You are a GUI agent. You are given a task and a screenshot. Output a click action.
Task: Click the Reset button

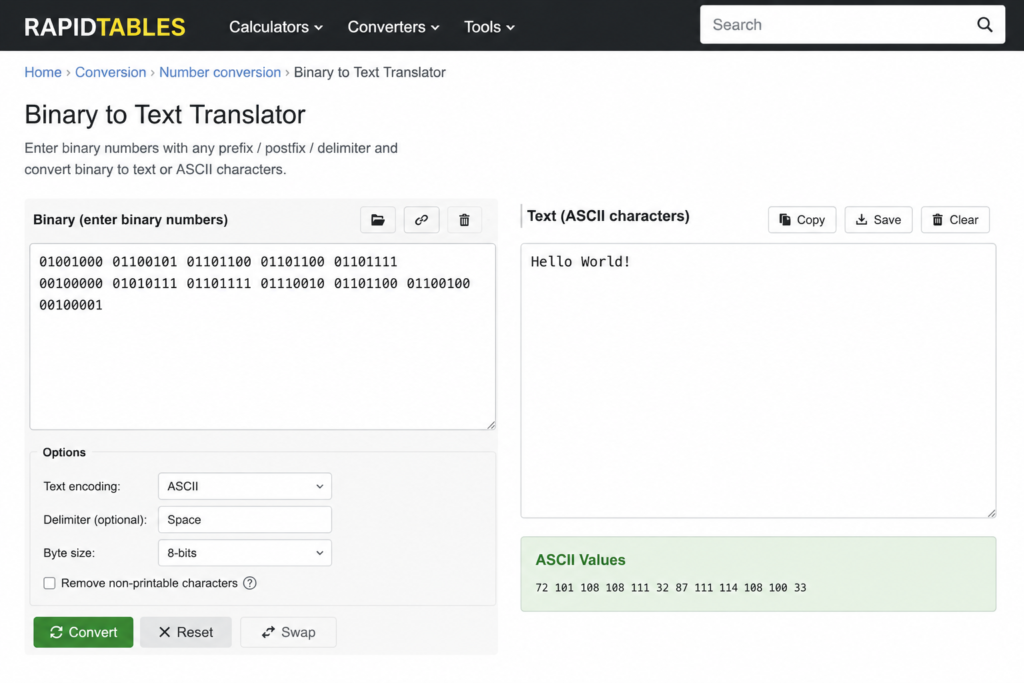click(186, 632)
